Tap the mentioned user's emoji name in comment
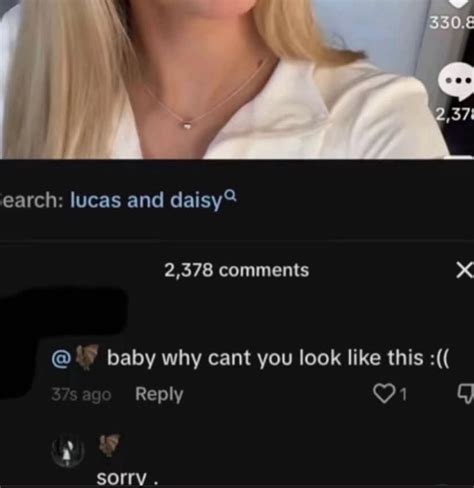This screenshot has height=488, width=474. coord(87,357)
